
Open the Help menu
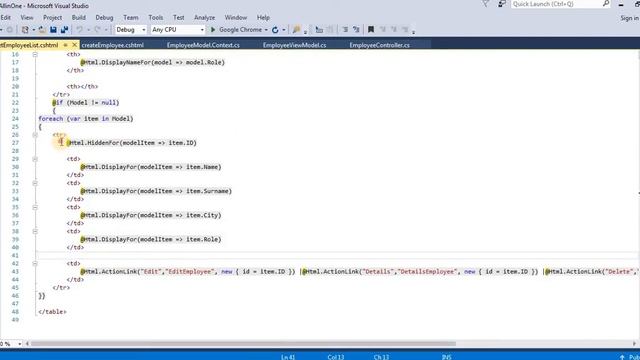pos(263,18)
